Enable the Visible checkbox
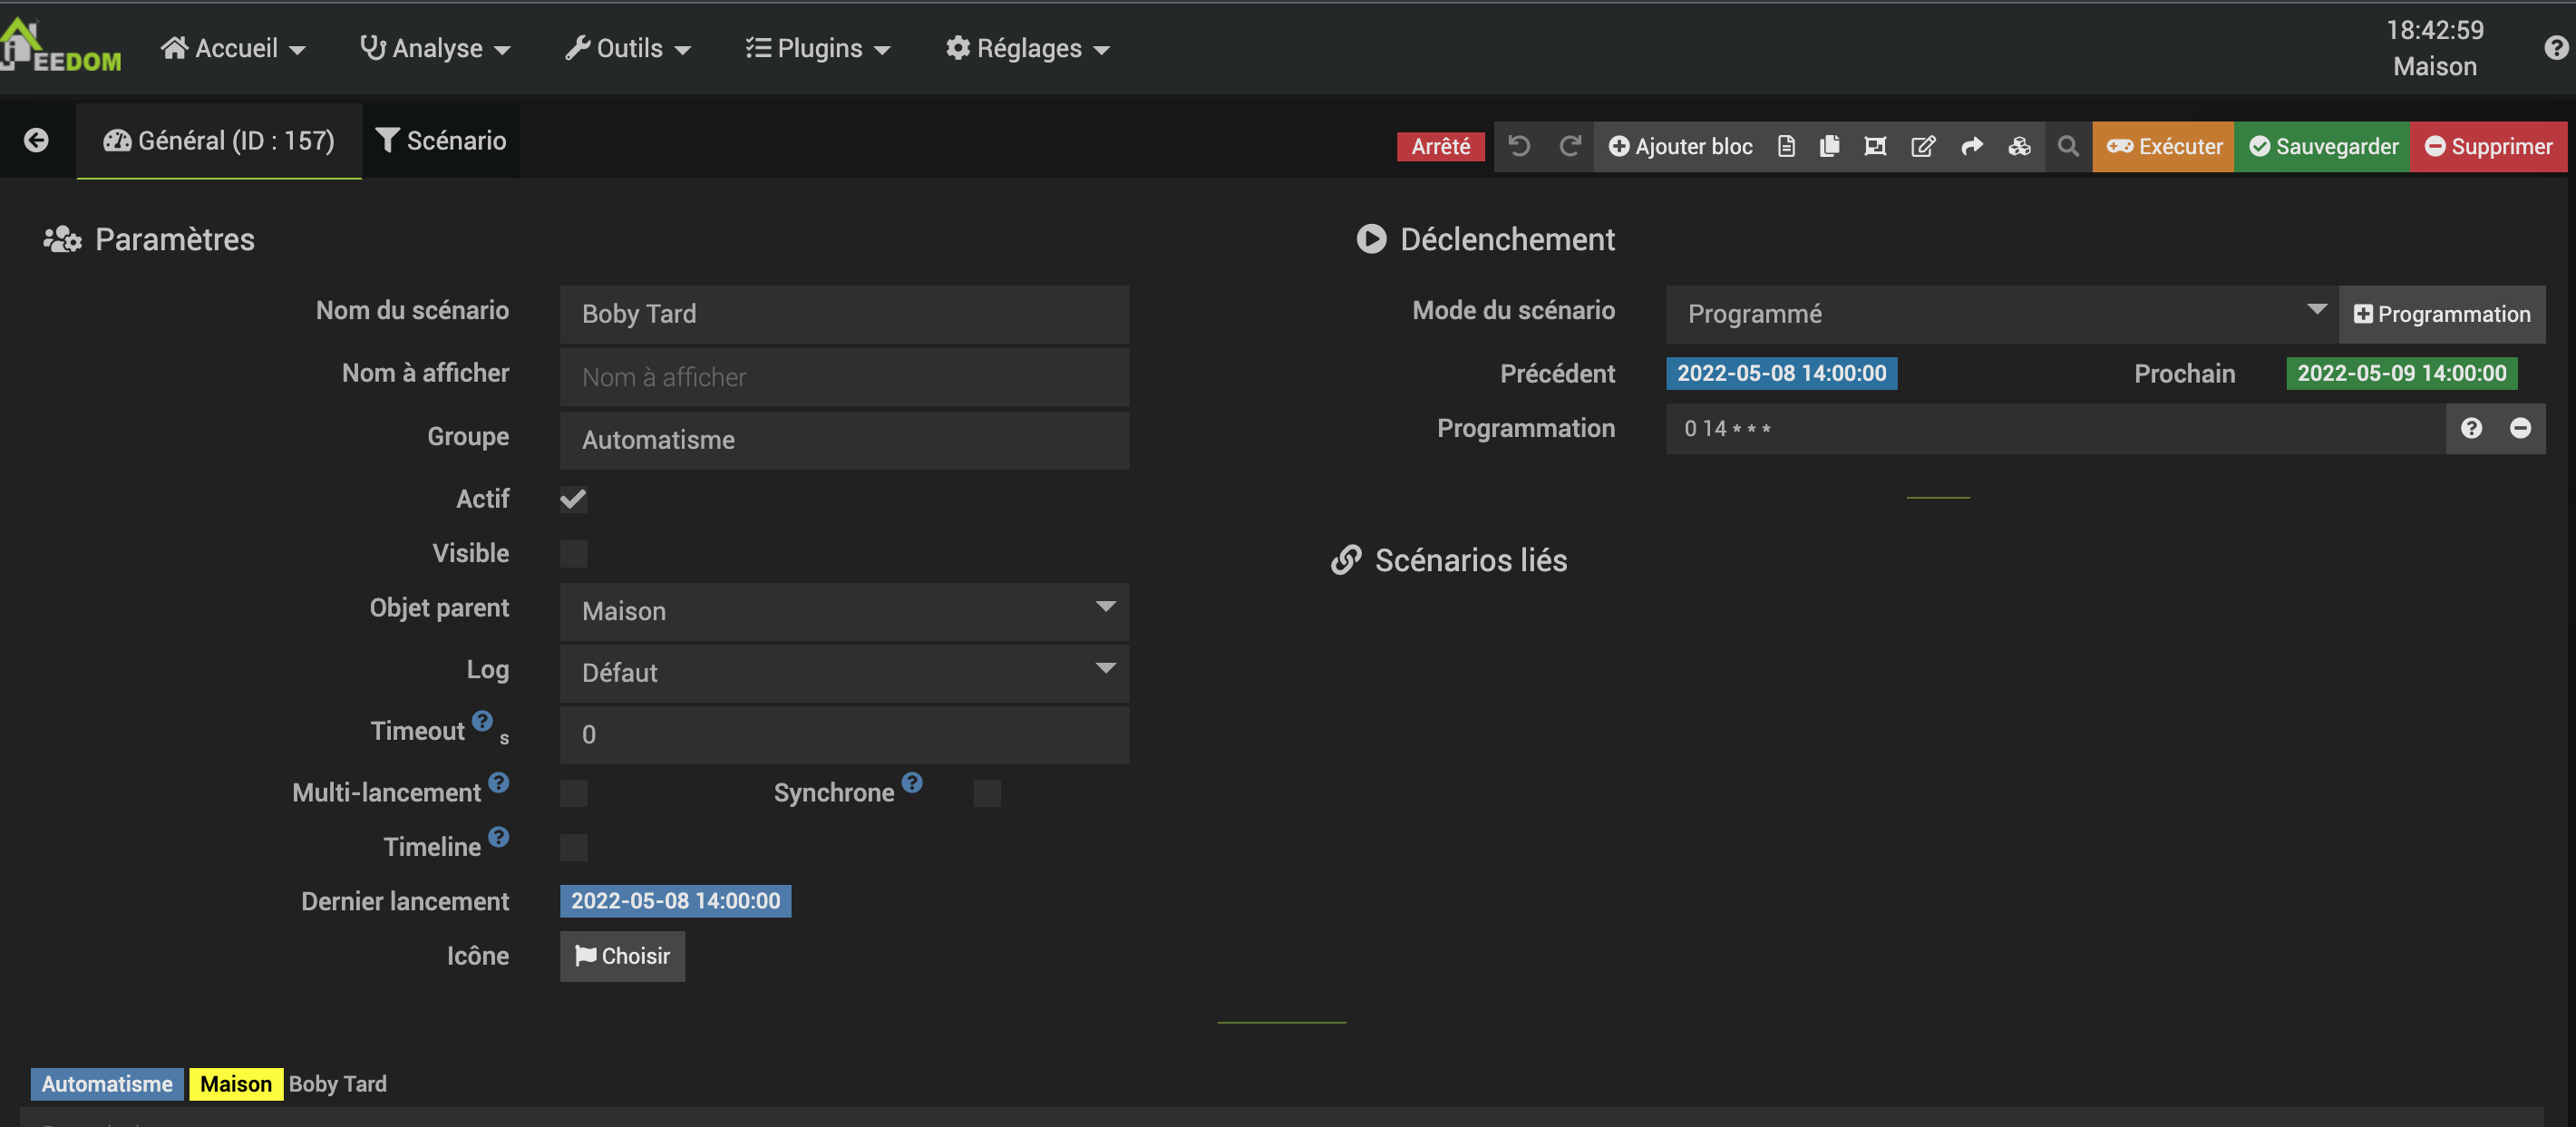 (x=573, y=554)
